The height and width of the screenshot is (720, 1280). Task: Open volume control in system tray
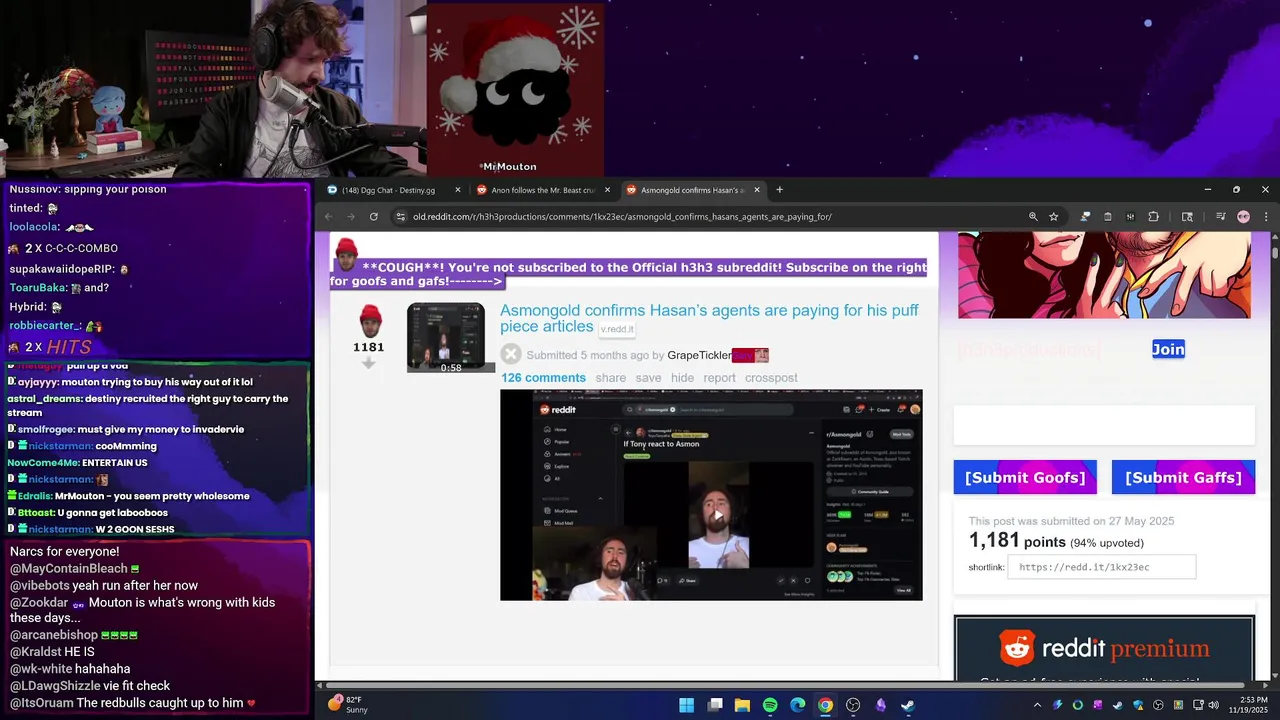[1213, 705]
